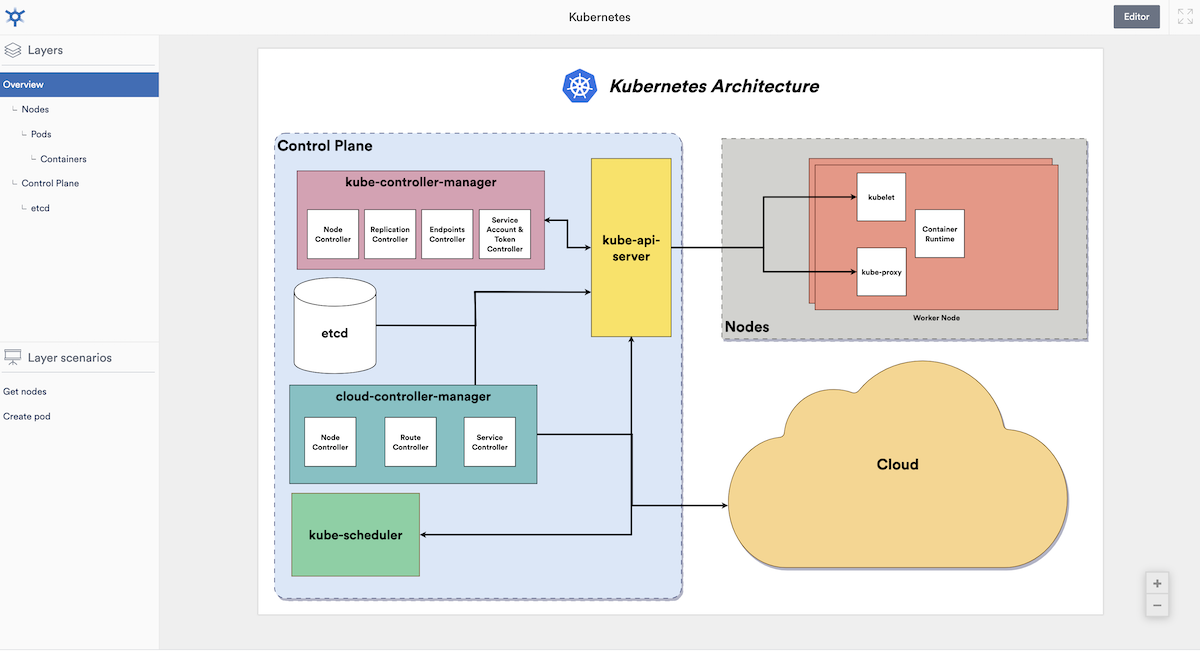This screenshot has width=1200, height=651.
Task: Click the Layers panel icon
Action: click(13, 49)
